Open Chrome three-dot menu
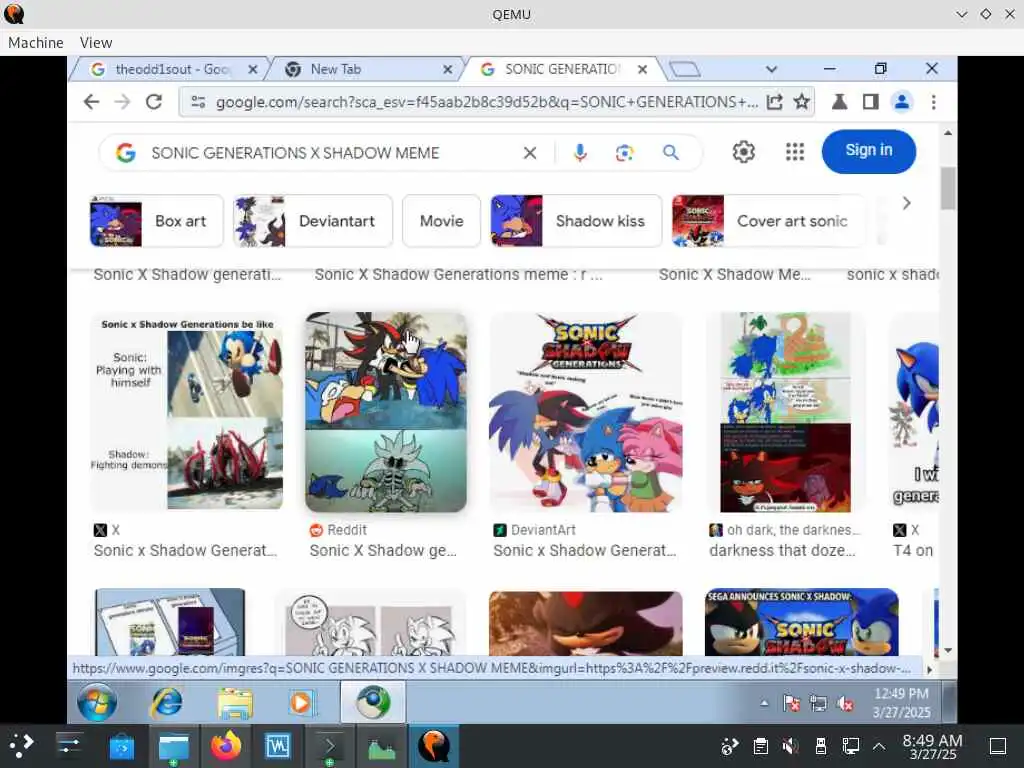This screenshot has height=768, width=1024. pyautogui.click(x=933, y=102)
